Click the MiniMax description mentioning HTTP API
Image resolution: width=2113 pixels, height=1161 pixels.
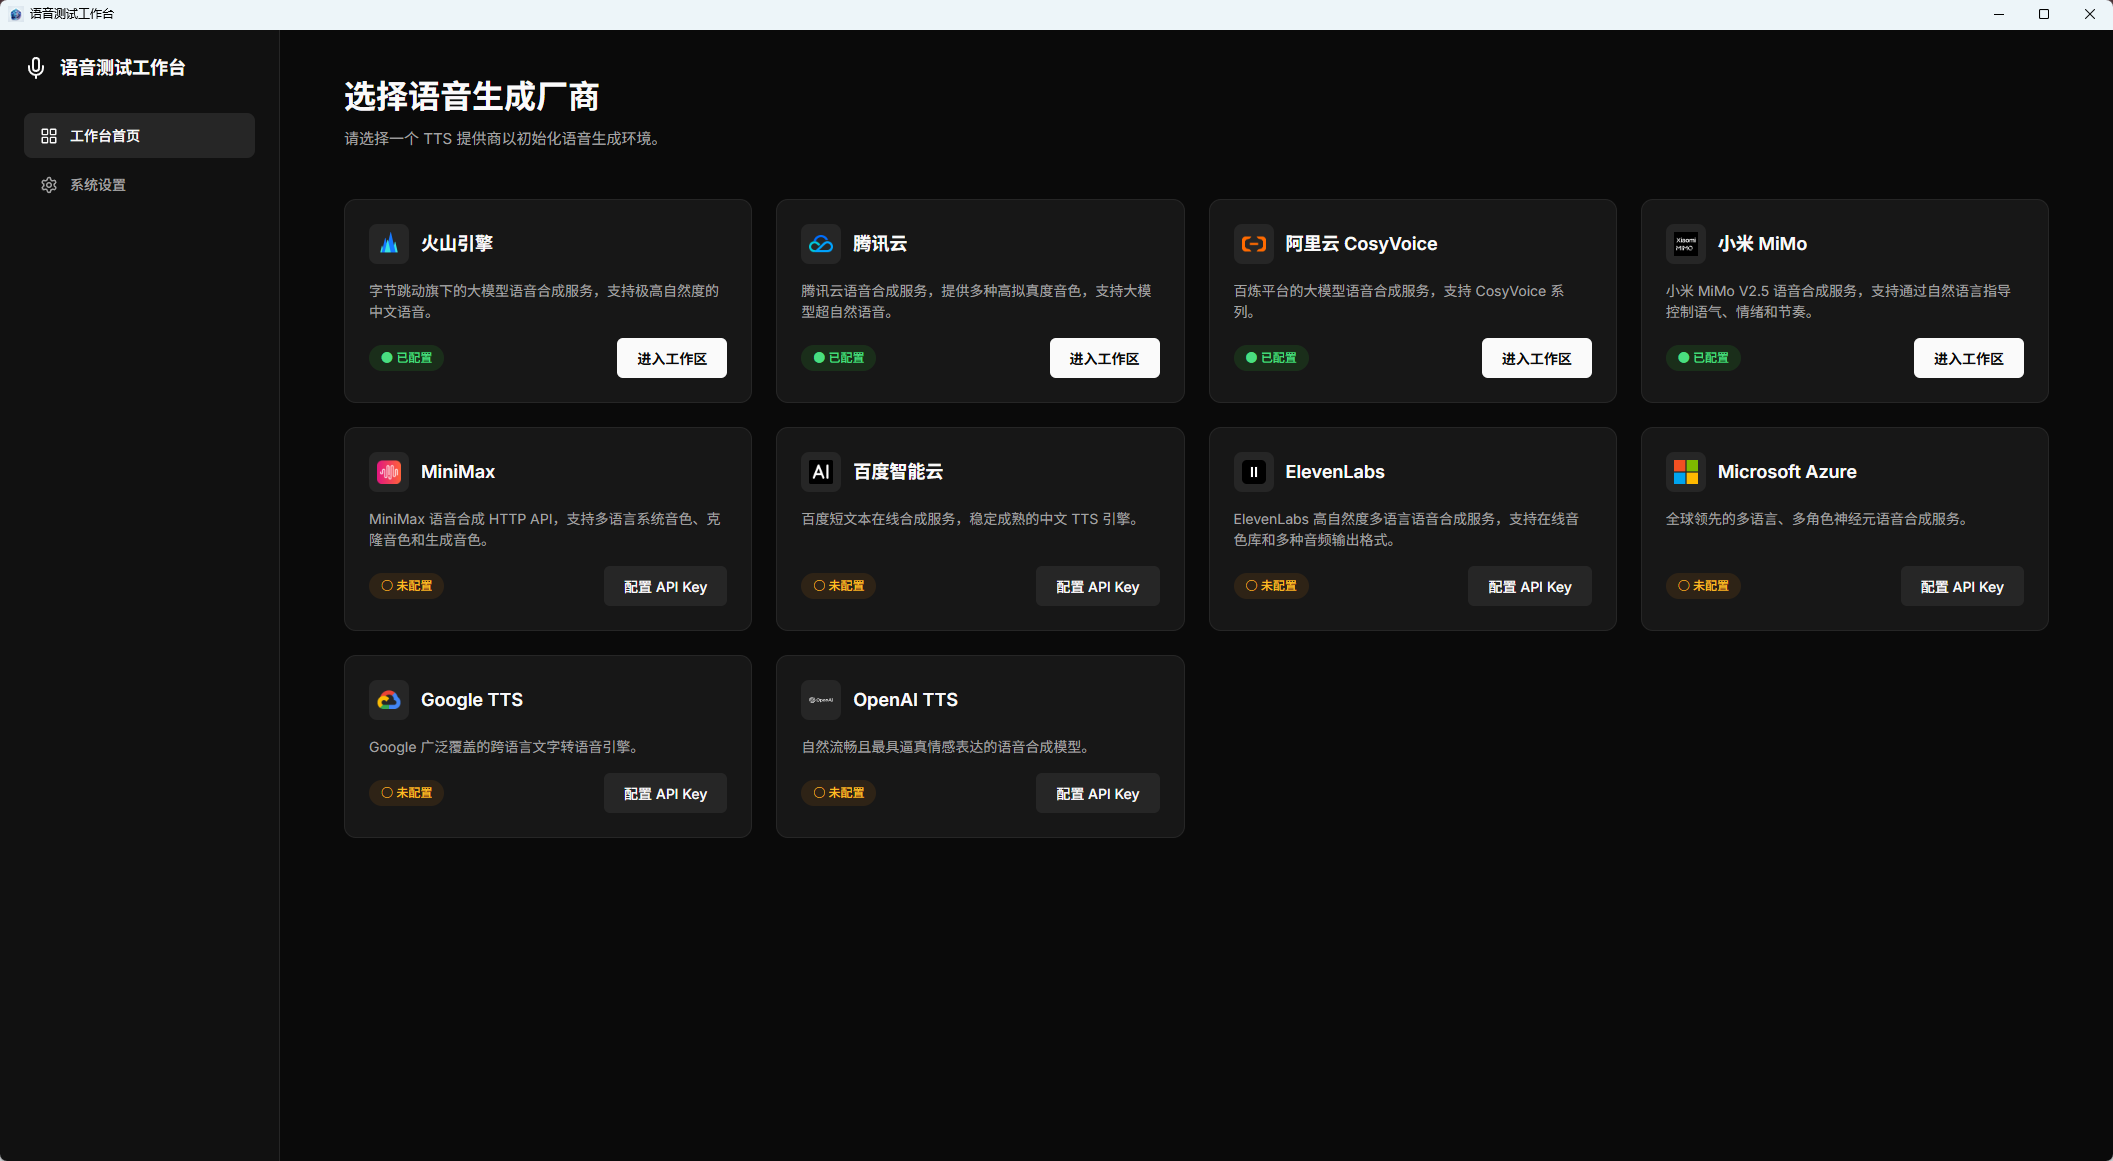(x=545, y=529)
